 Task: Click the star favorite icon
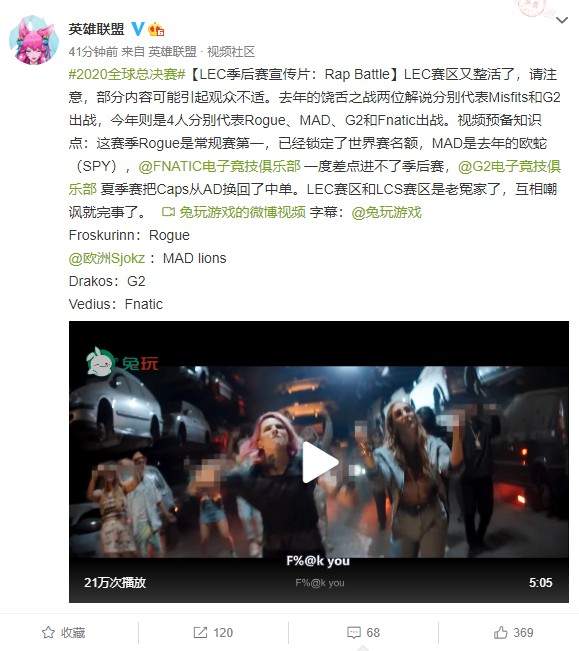[48, 632]
